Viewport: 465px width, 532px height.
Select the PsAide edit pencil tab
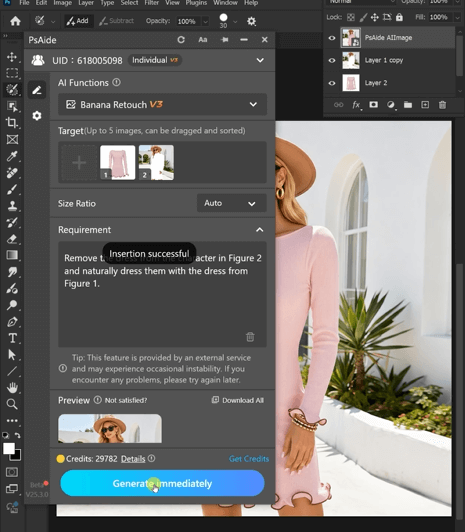click(37, 90)
